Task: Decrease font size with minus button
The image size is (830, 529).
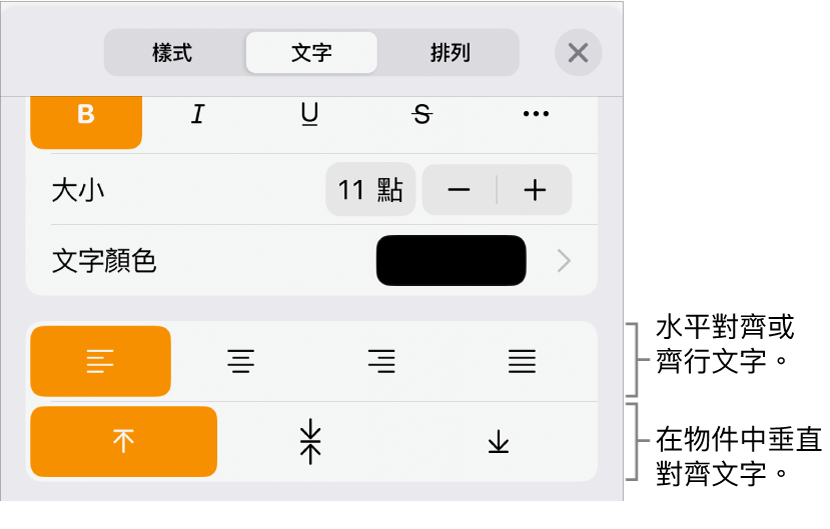Action: coord(459,190)
